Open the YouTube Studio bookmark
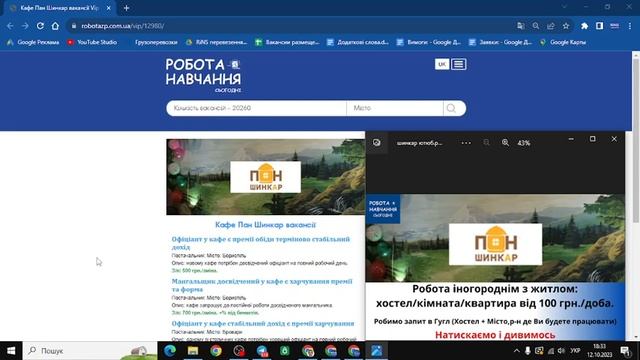Image resolution: width=640 pixels, height=360 pixels. [92, 42]
